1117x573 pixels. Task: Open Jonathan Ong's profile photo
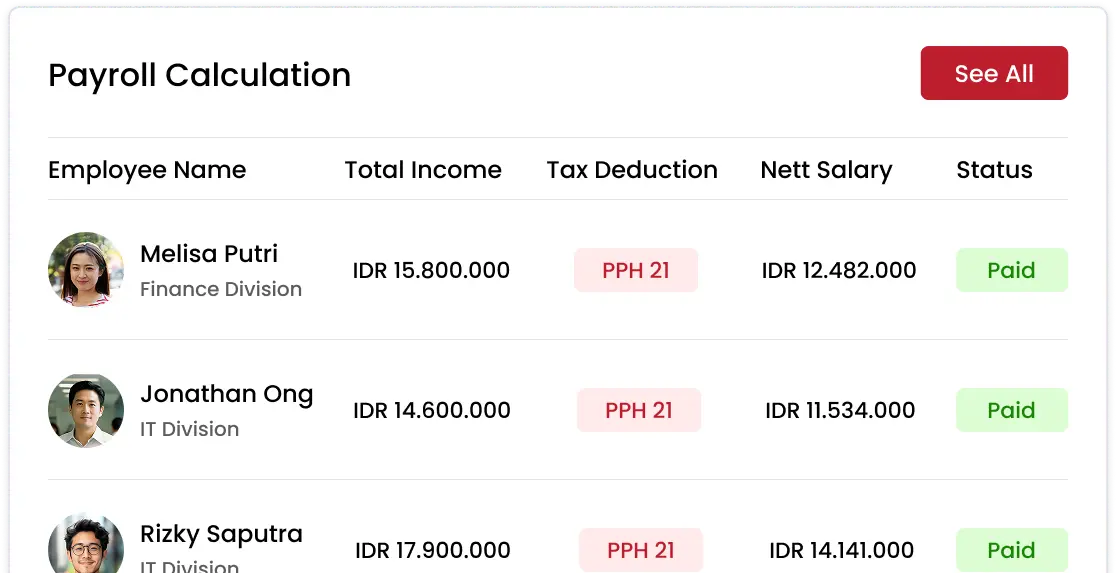86,410
